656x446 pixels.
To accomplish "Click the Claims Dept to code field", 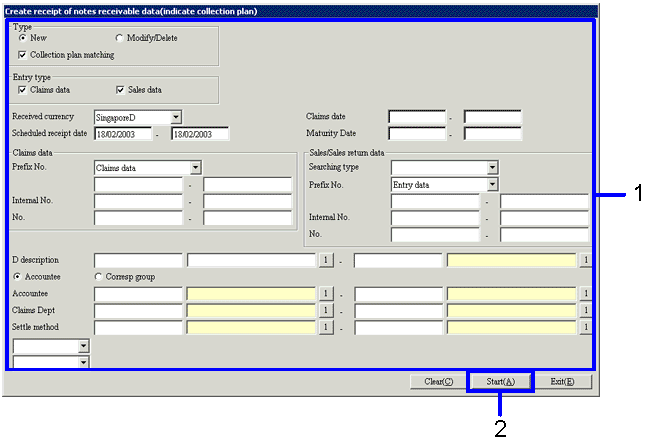I will tap(398, 310).
